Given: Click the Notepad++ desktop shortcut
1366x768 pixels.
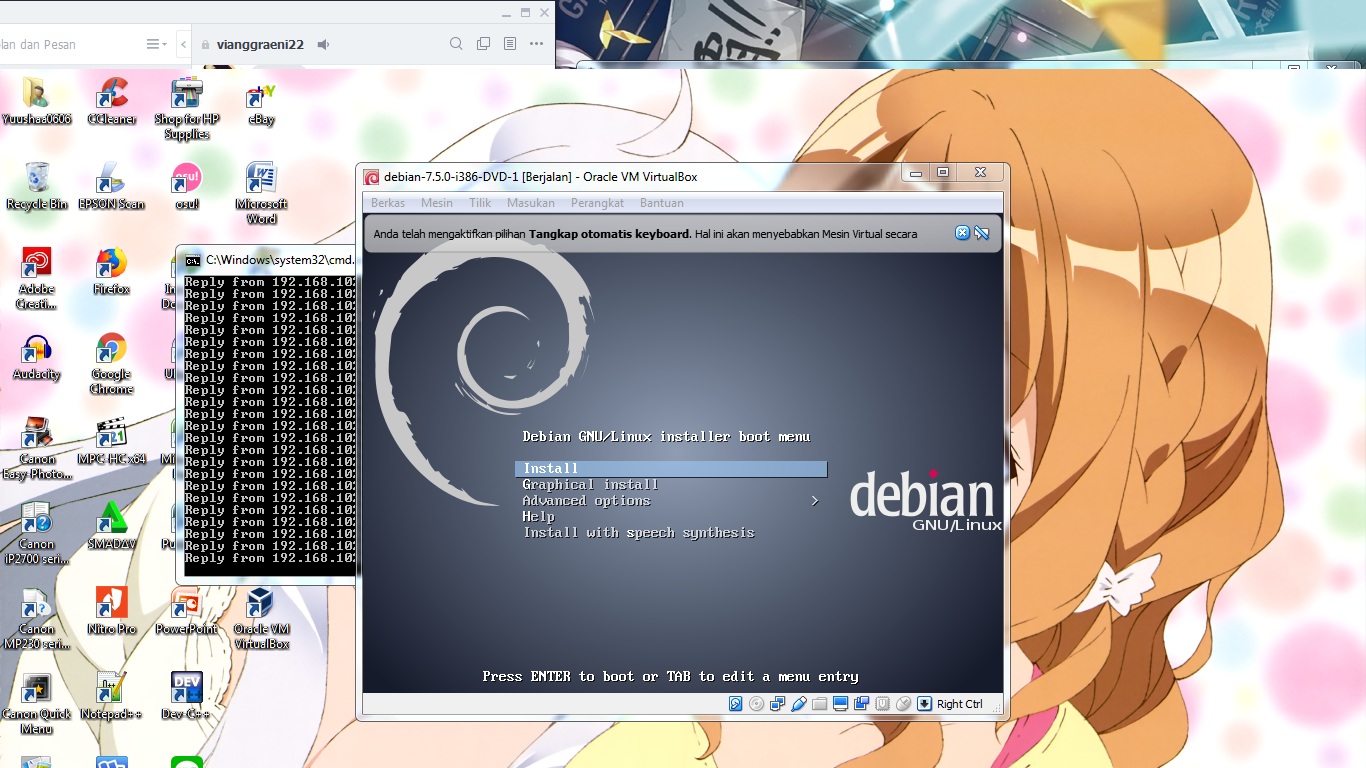Looking at the screenshot, I should [x=111, y=696].
